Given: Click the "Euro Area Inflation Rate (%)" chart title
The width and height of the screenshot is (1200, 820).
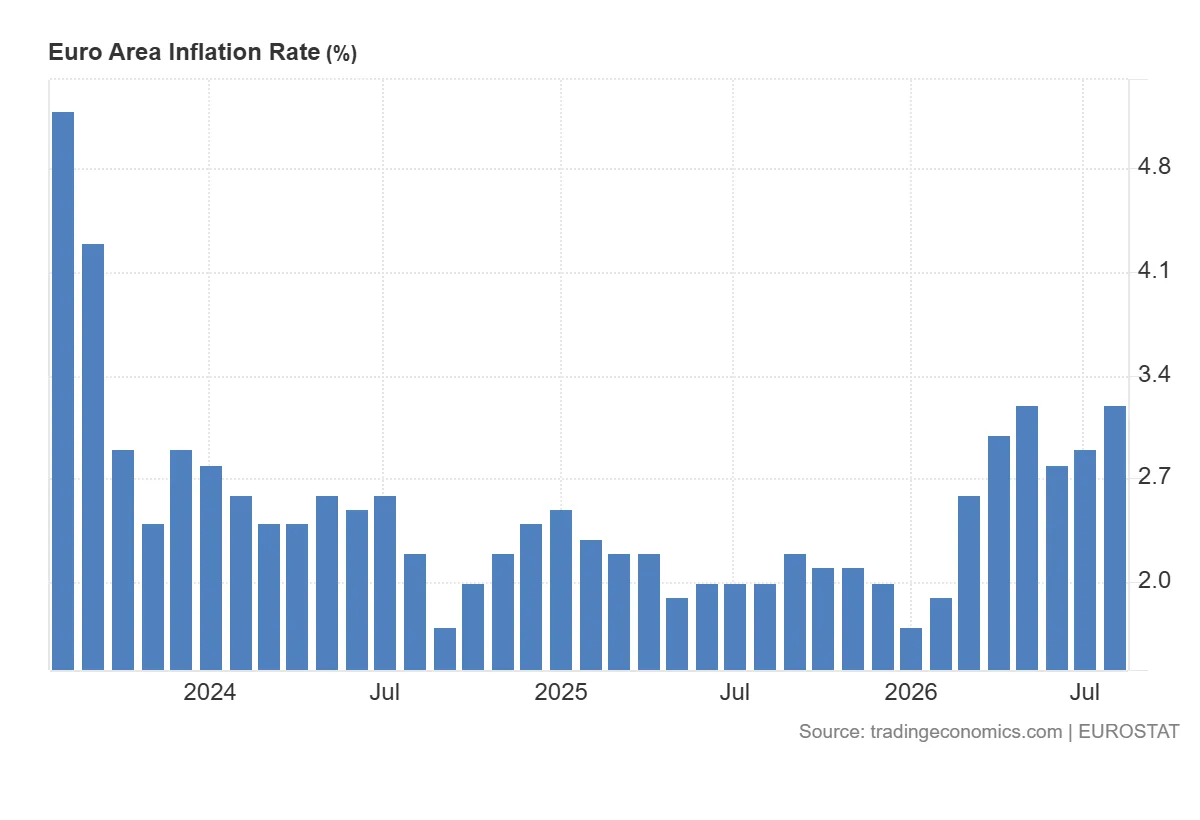Looking at the screenshot, I should (202, 53).
